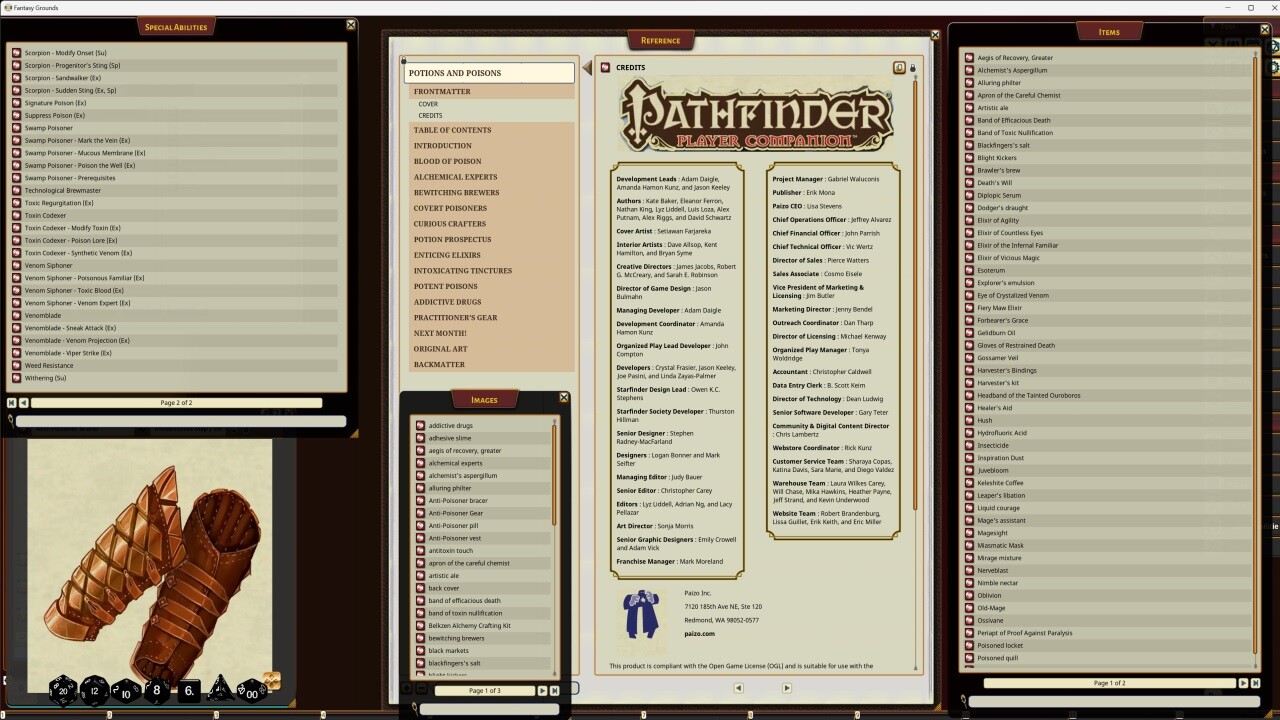Click the Credits page link icon

[x=605, y=68]
